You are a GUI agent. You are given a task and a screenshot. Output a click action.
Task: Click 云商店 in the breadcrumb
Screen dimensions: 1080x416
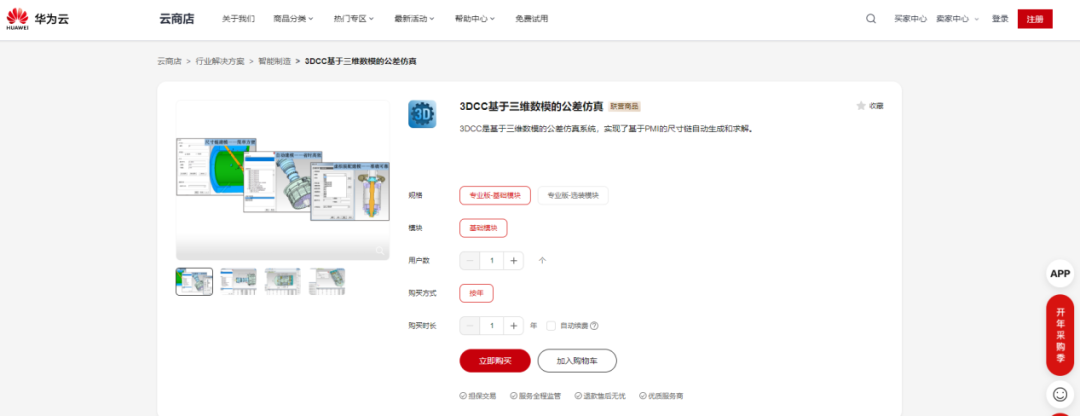click(169, 61)
